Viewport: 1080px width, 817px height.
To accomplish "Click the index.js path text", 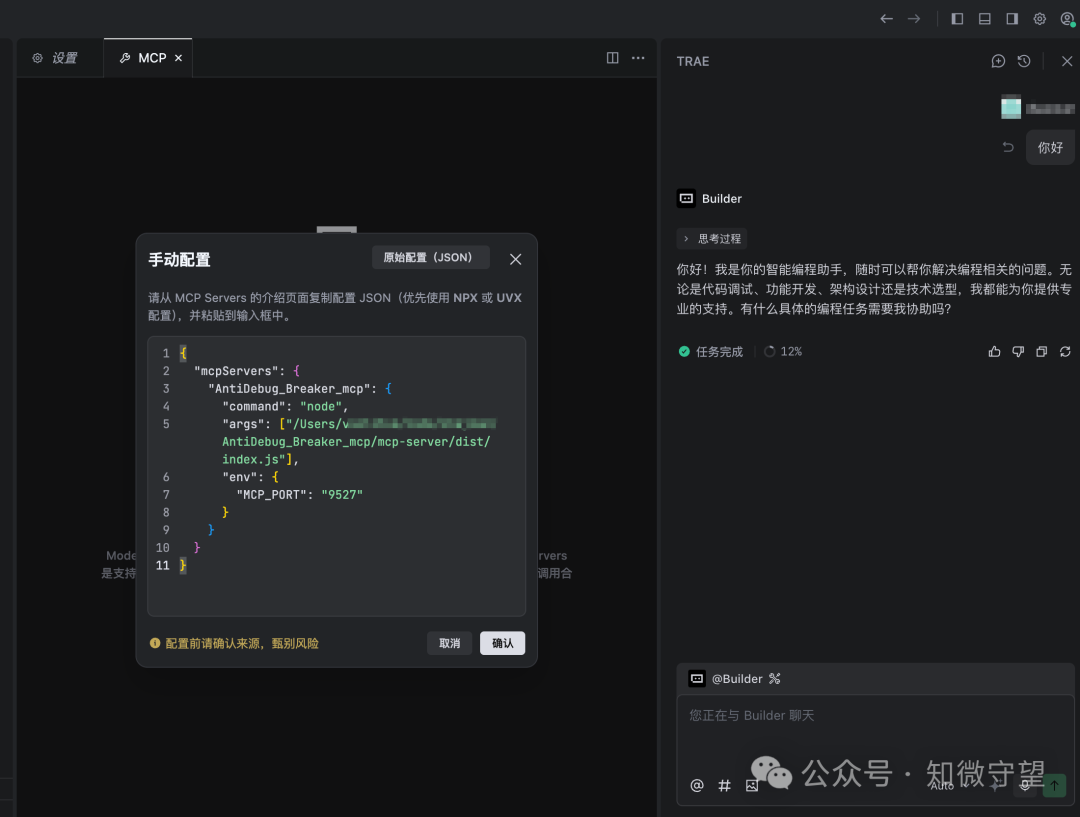I will [251, 459].
